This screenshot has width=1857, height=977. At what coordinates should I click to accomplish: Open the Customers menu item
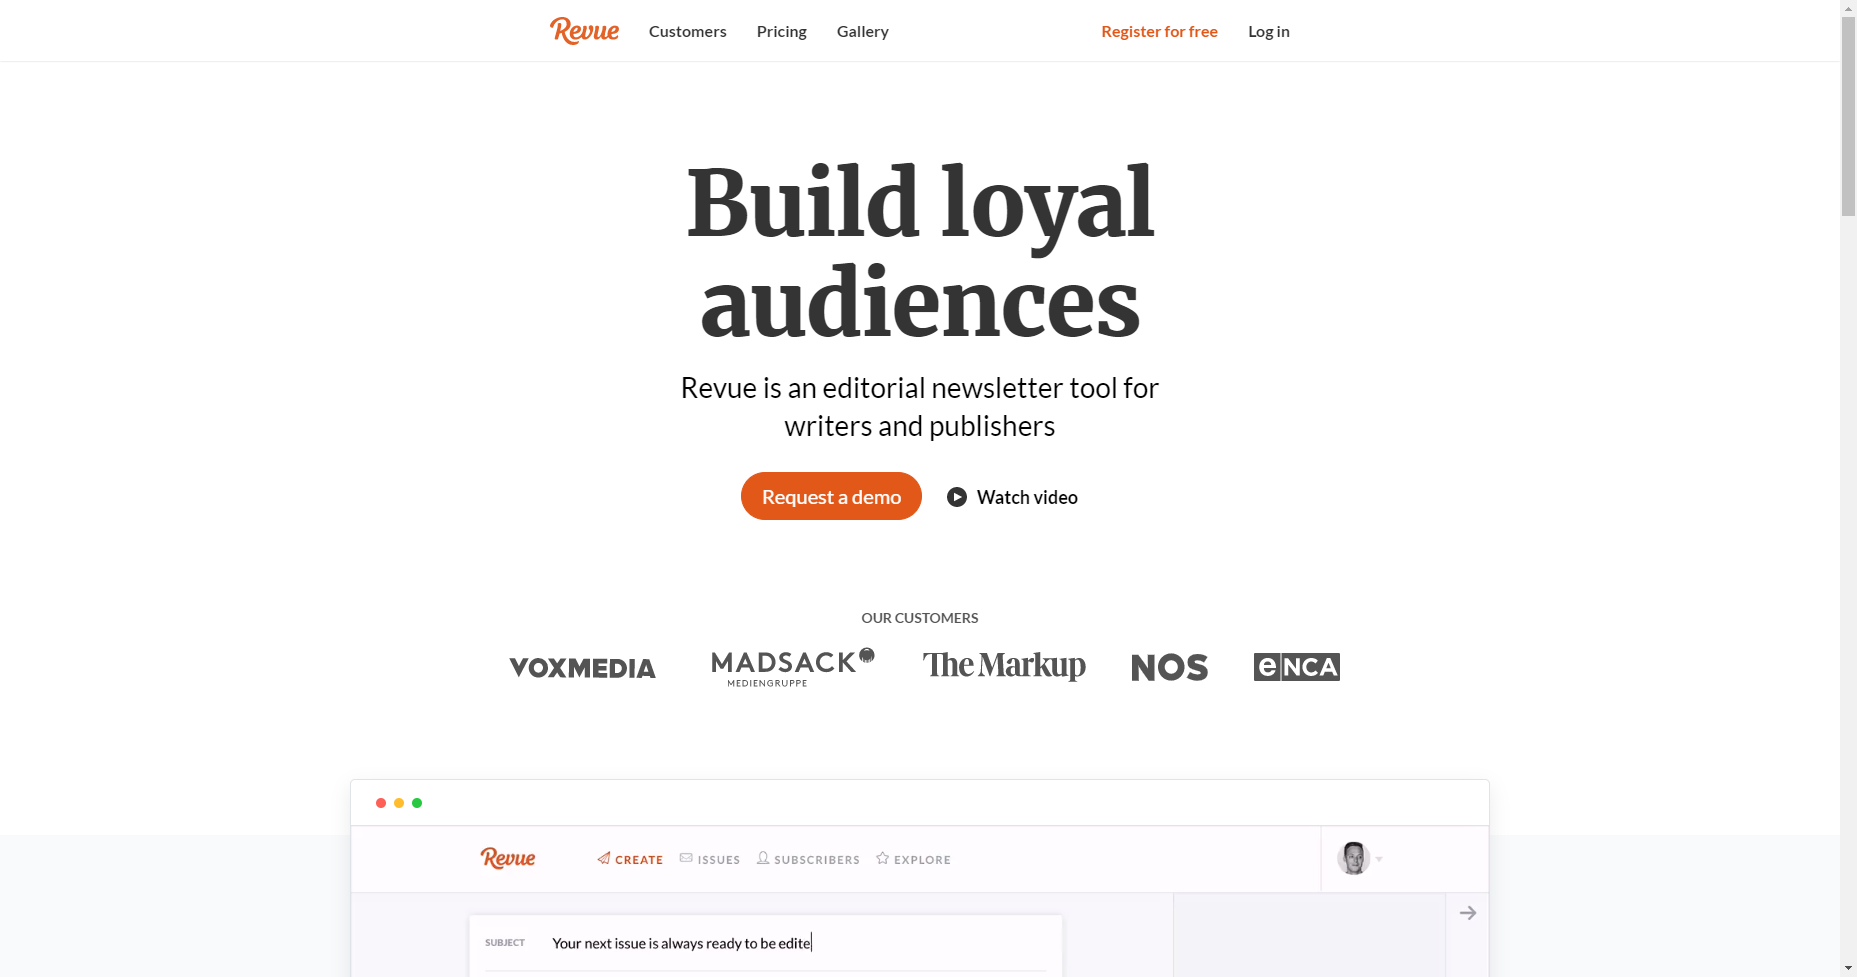pyautogui.click(x=688, y=31)
